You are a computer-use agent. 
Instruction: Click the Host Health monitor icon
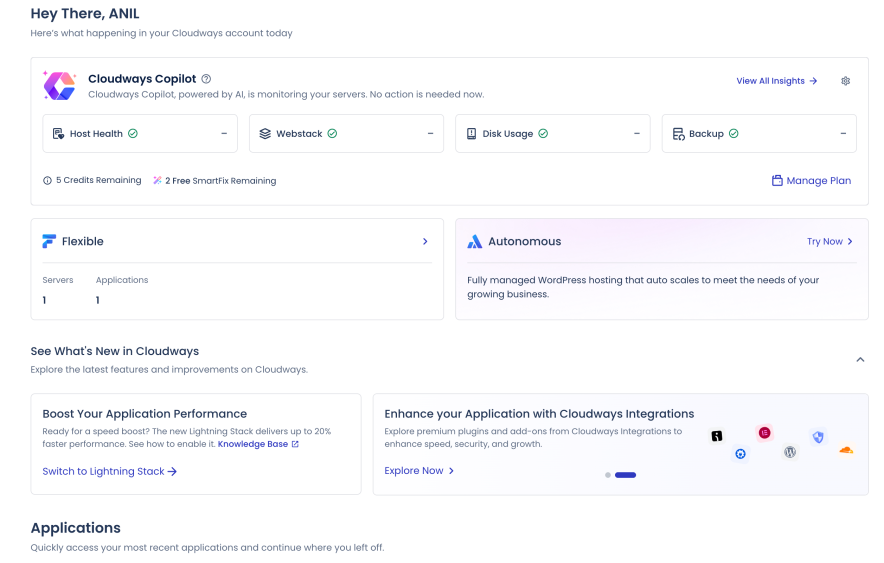coord(58,134)
